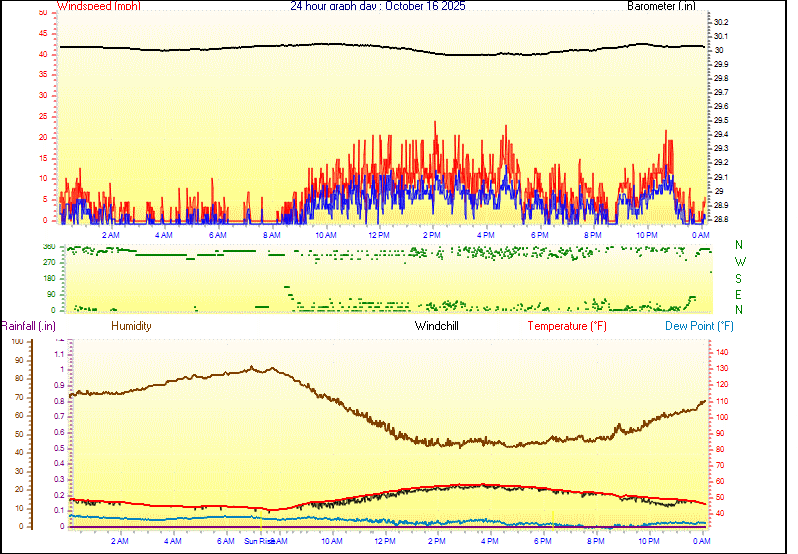Click the W wind direction label

point(739,262)
